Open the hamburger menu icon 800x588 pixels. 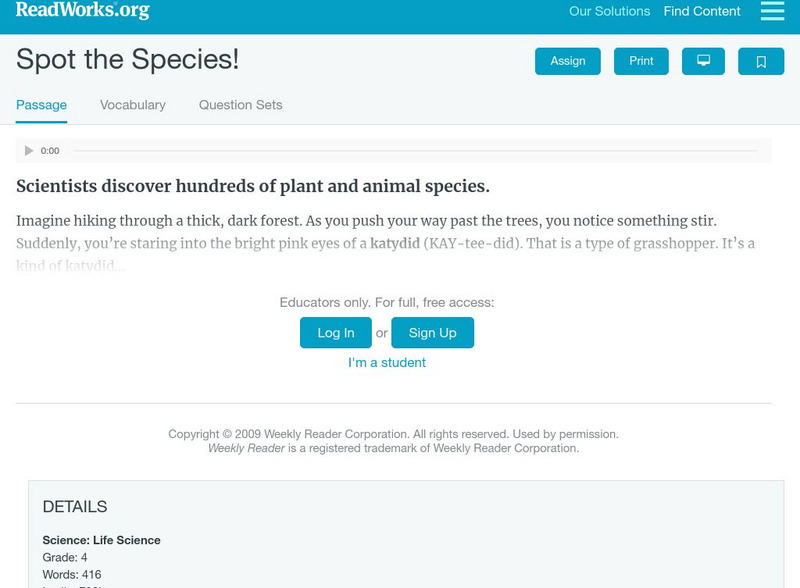(x=772, y=11)
